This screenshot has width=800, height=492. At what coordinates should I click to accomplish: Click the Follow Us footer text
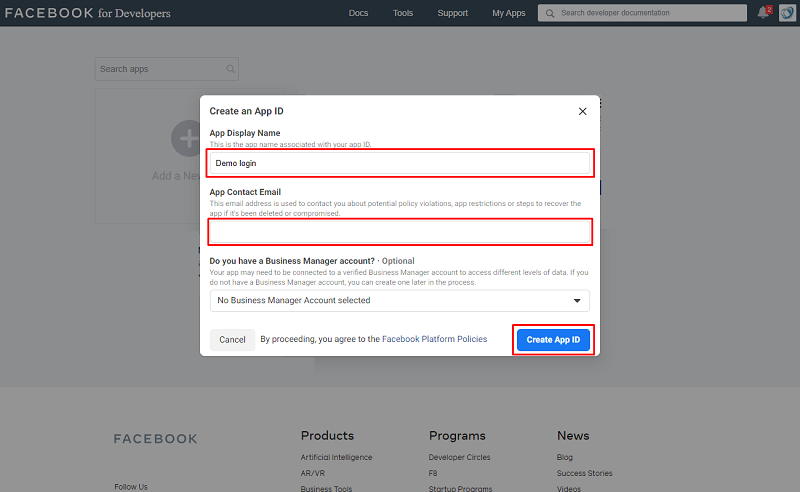coord(131,487)
